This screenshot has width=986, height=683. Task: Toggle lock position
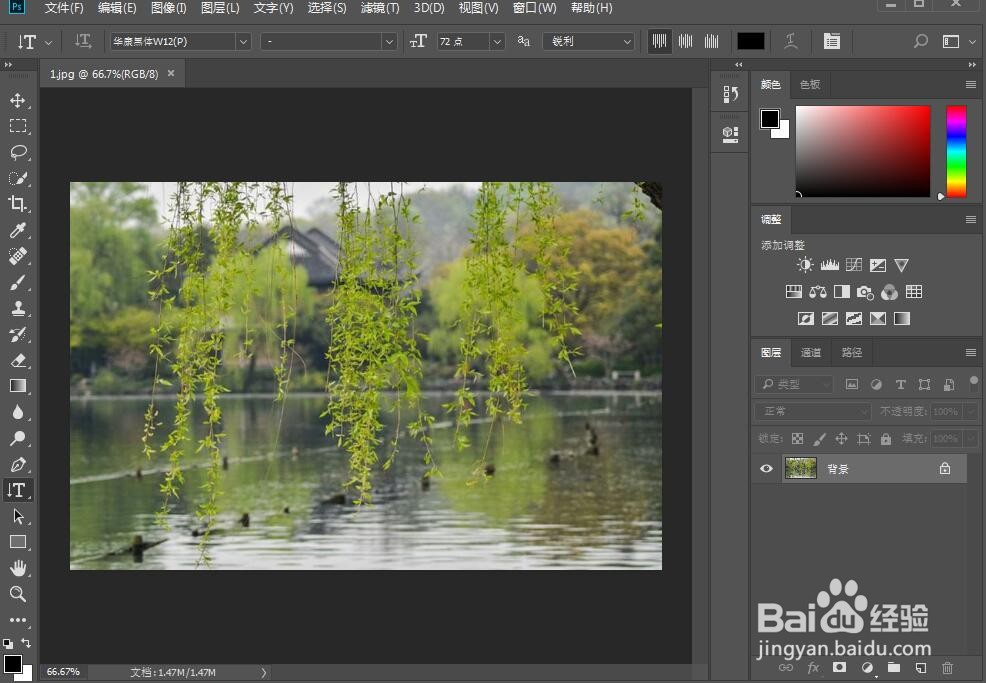[841, 439]
